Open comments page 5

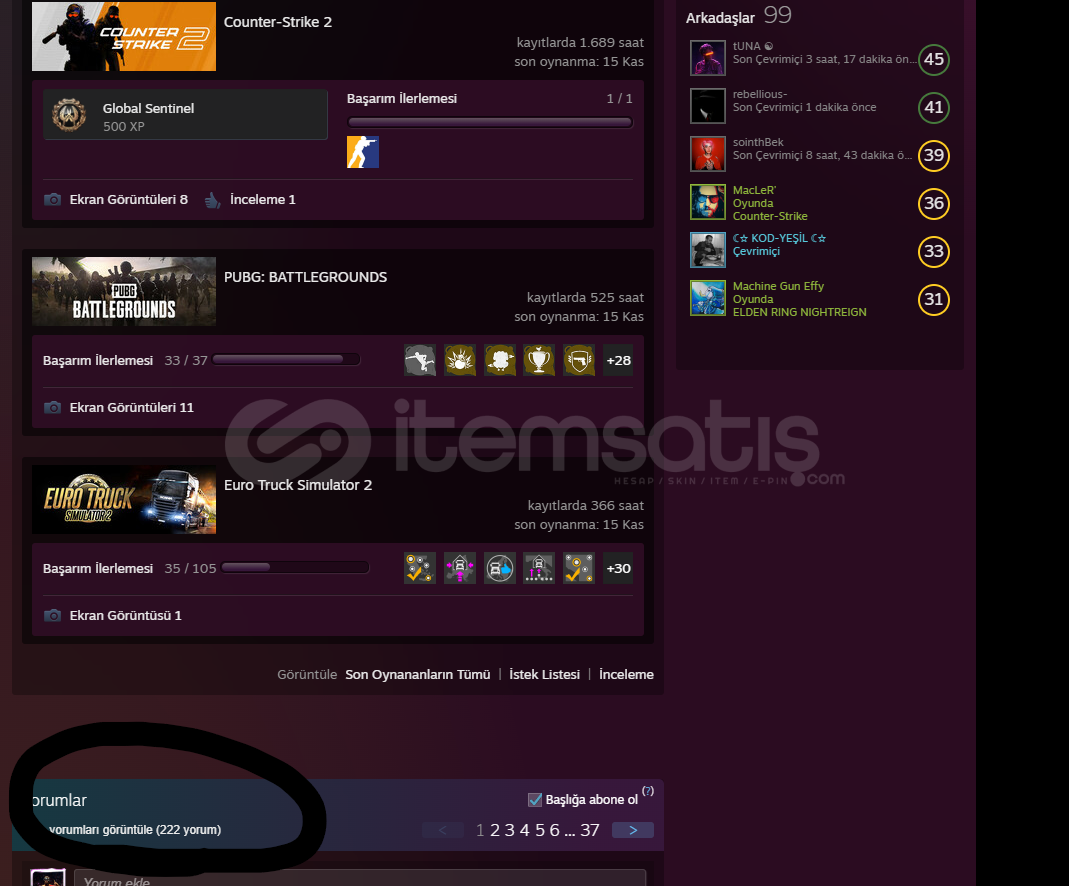(540, 830)
